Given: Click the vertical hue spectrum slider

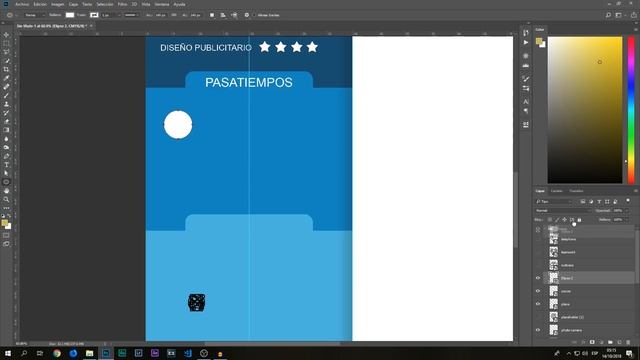Looking at the screenshot, I should 631,110.
